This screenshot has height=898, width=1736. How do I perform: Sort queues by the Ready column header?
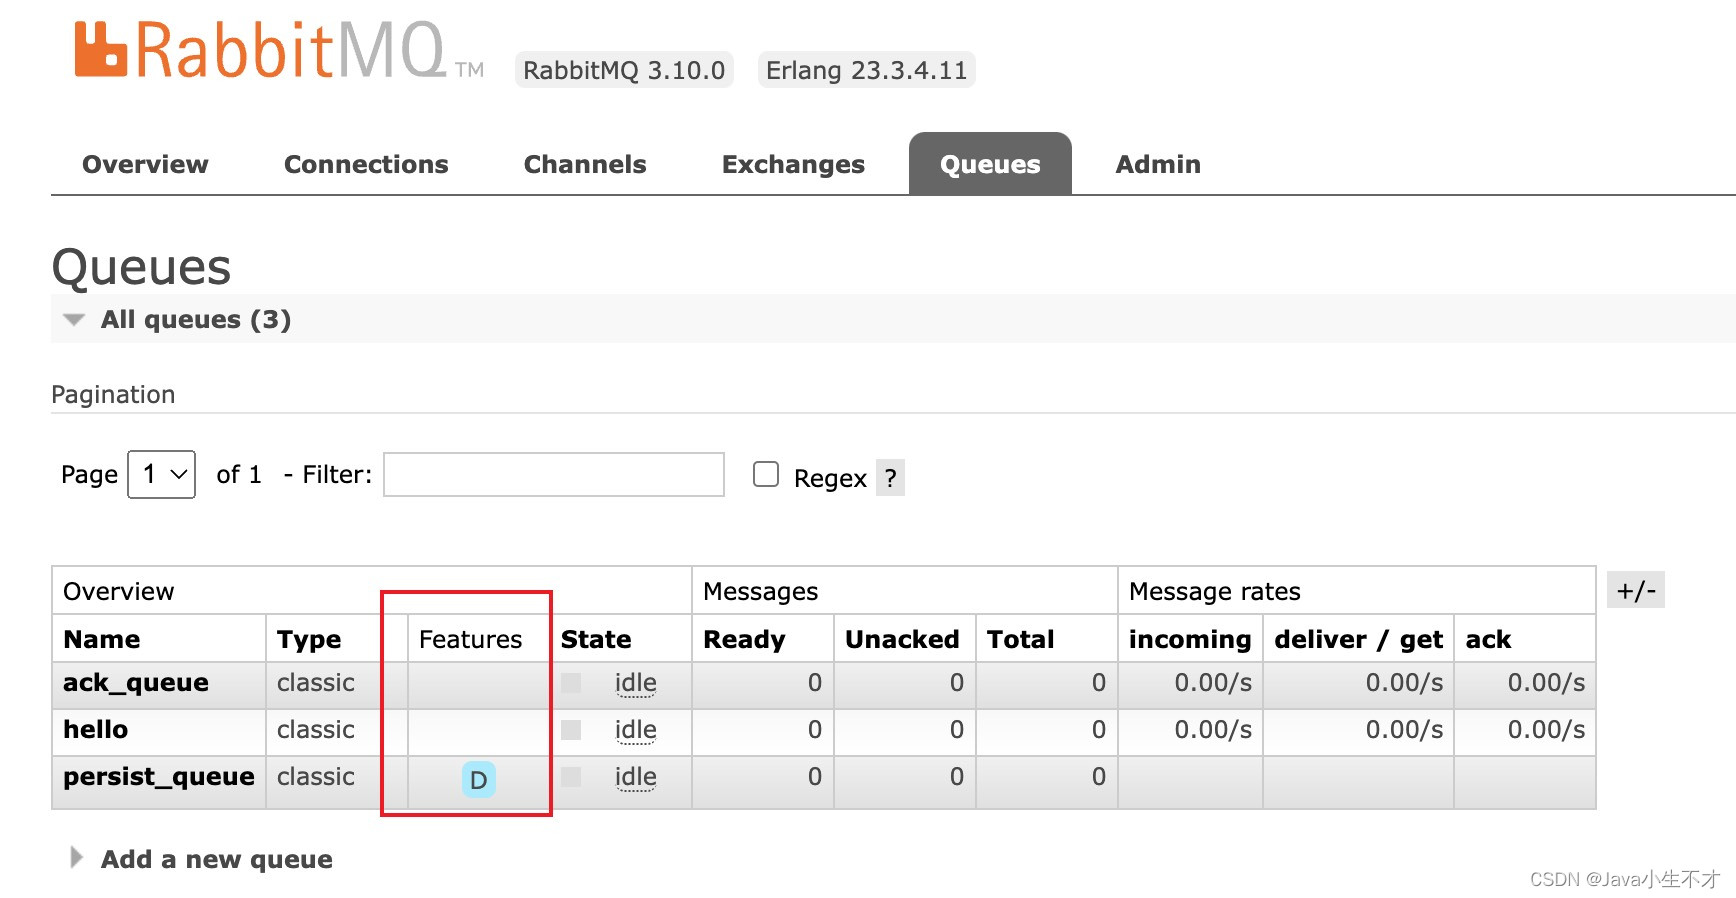click(x=744, y=639)
